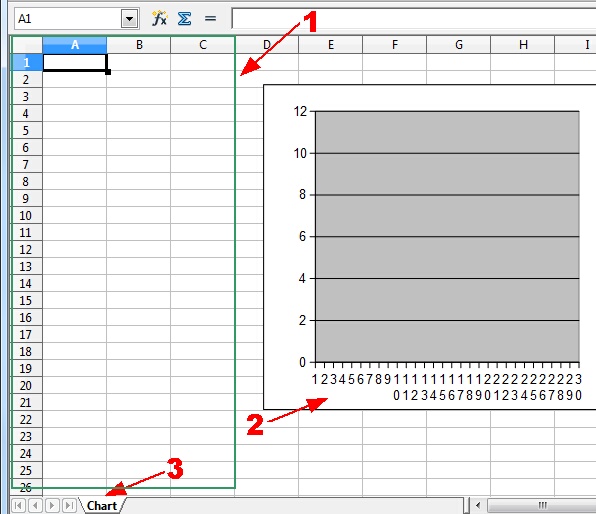The height and width of the screenshot is (514, 596).
Task: Select row 12 header
Action: point(27,249)
